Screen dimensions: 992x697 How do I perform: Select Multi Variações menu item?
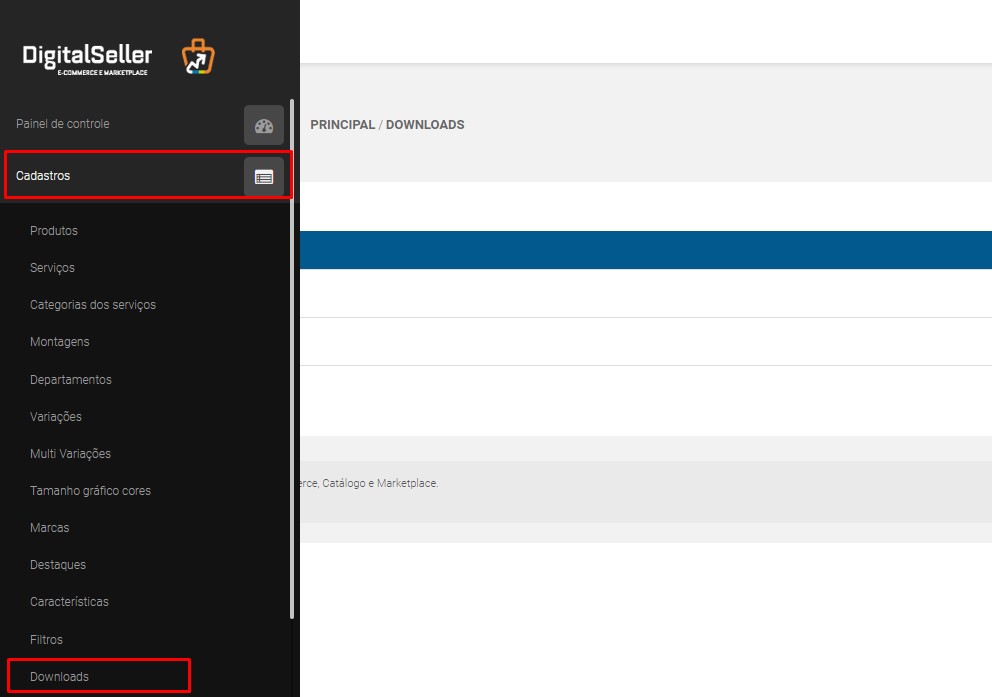tap(70, 453)
